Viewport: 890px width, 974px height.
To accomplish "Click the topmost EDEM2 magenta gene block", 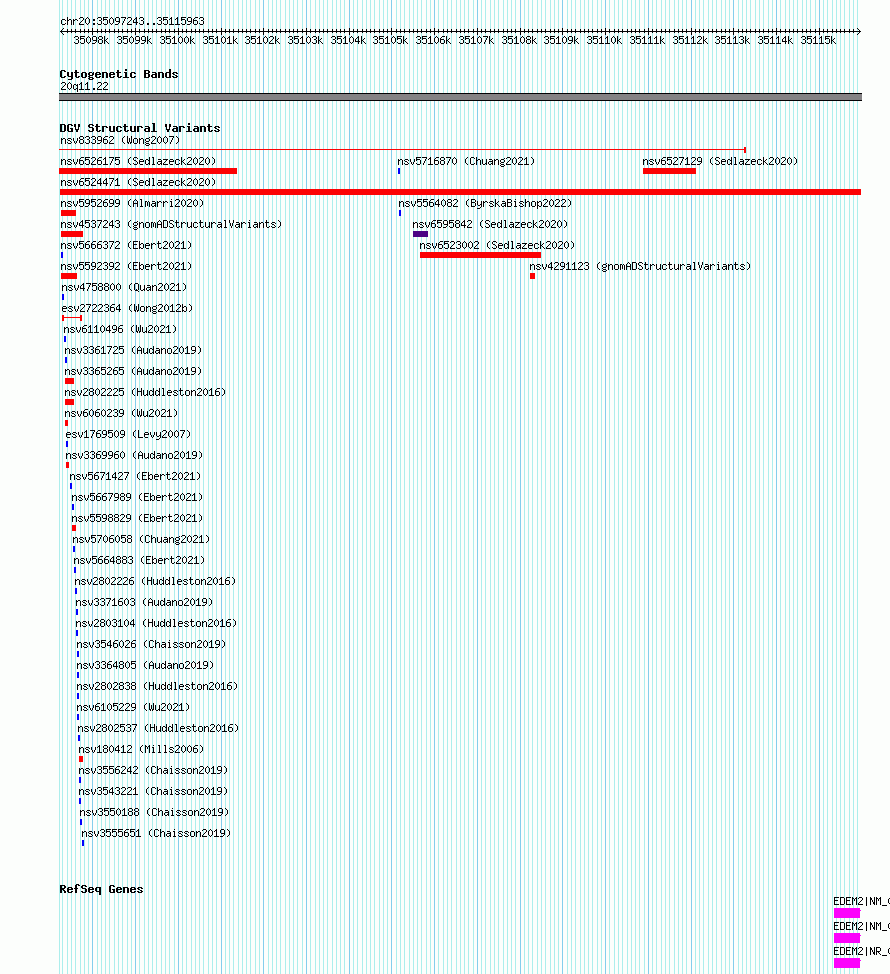I will click(x=847, y=913).
